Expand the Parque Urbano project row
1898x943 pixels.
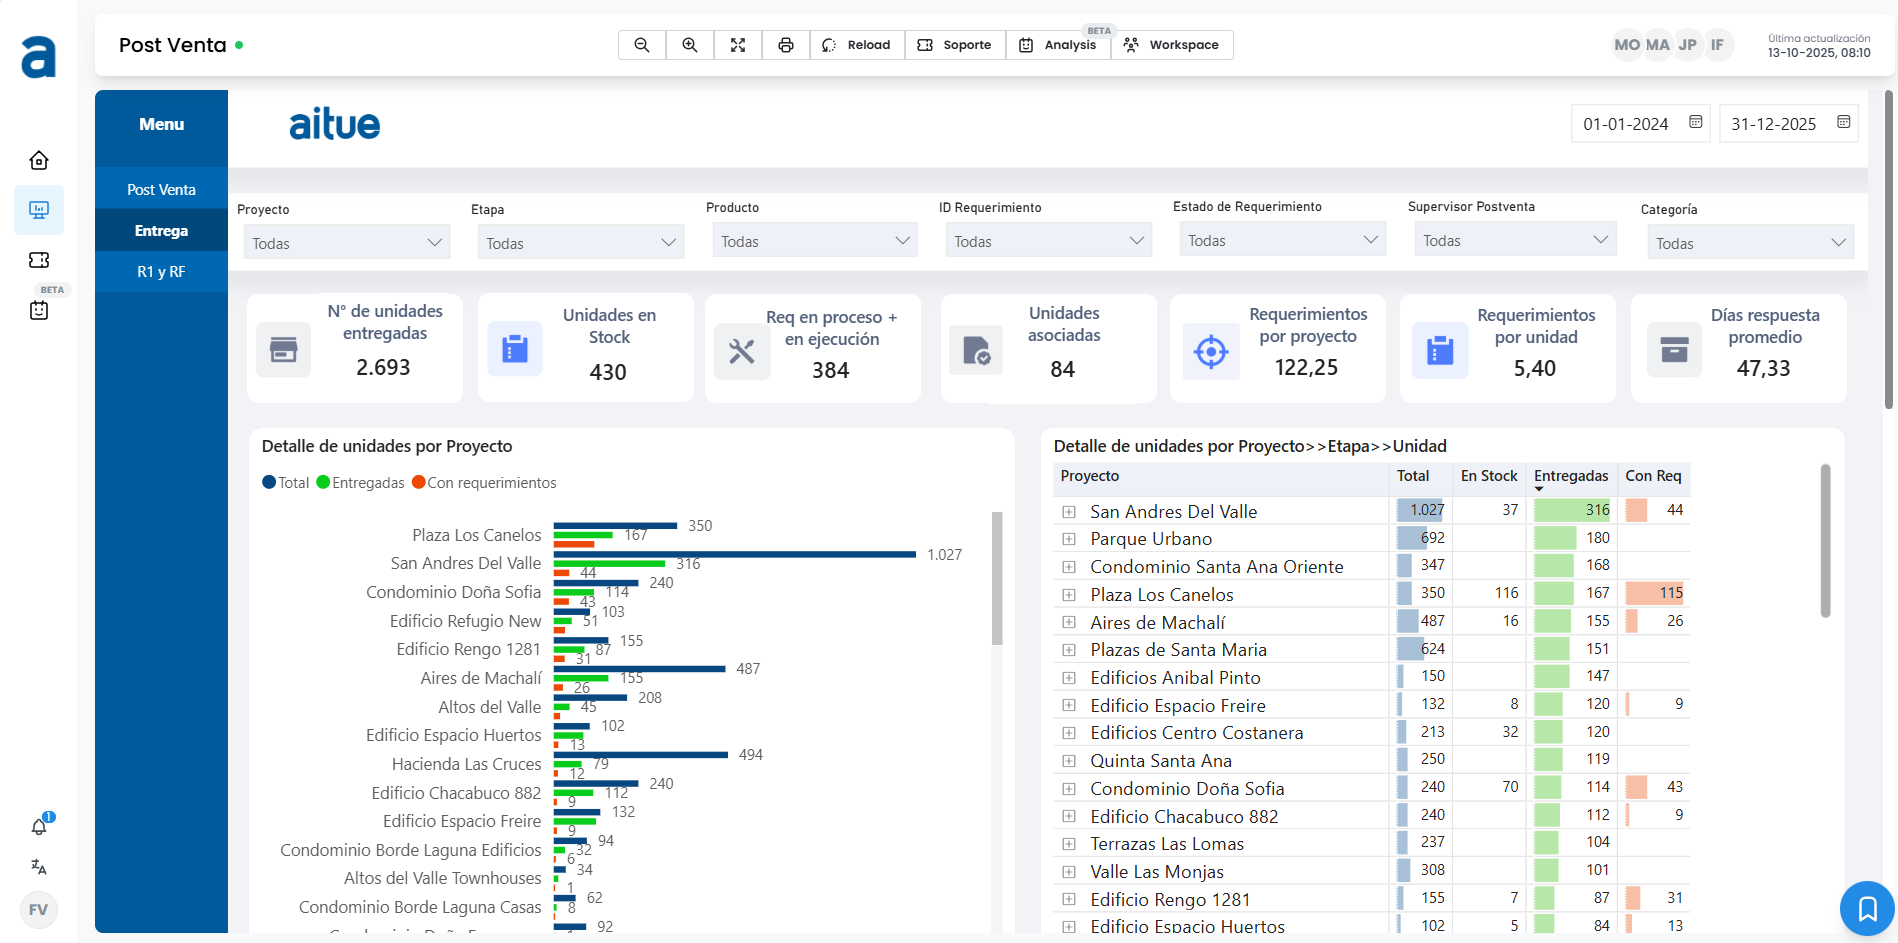tap(1069, 539)
